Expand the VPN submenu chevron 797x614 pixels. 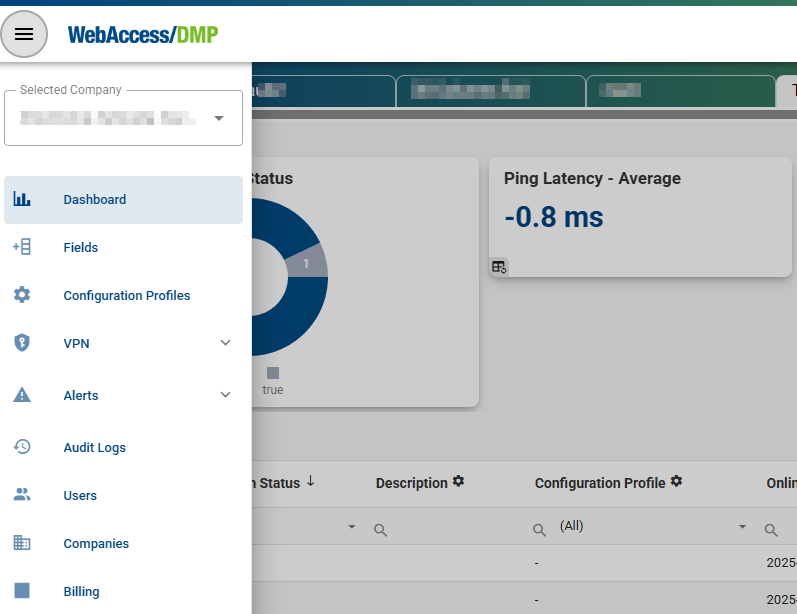(225, 343)
